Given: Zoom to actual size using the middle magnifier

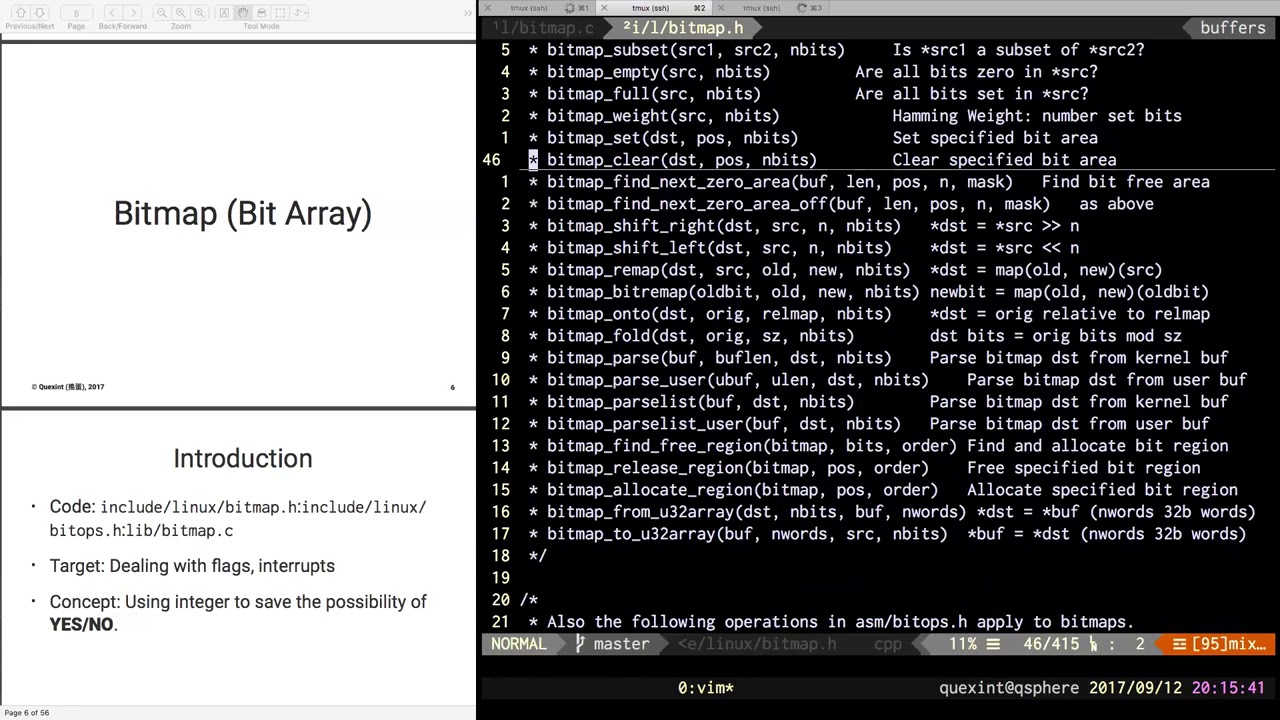Looking at the screenshot, I should [180, 13].
